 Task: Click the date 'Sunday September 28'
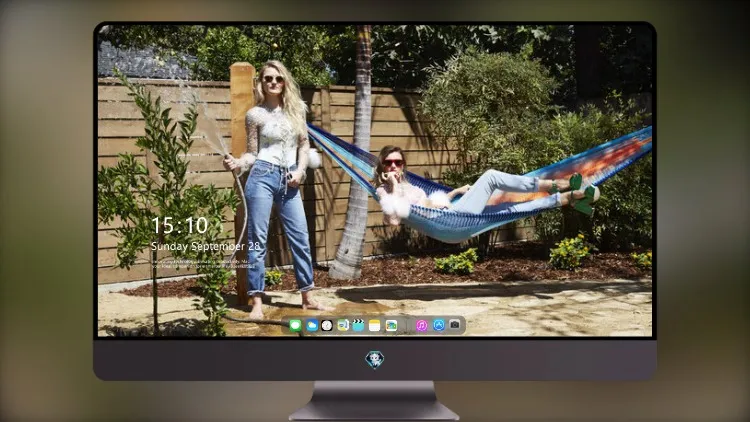(206, 246)
